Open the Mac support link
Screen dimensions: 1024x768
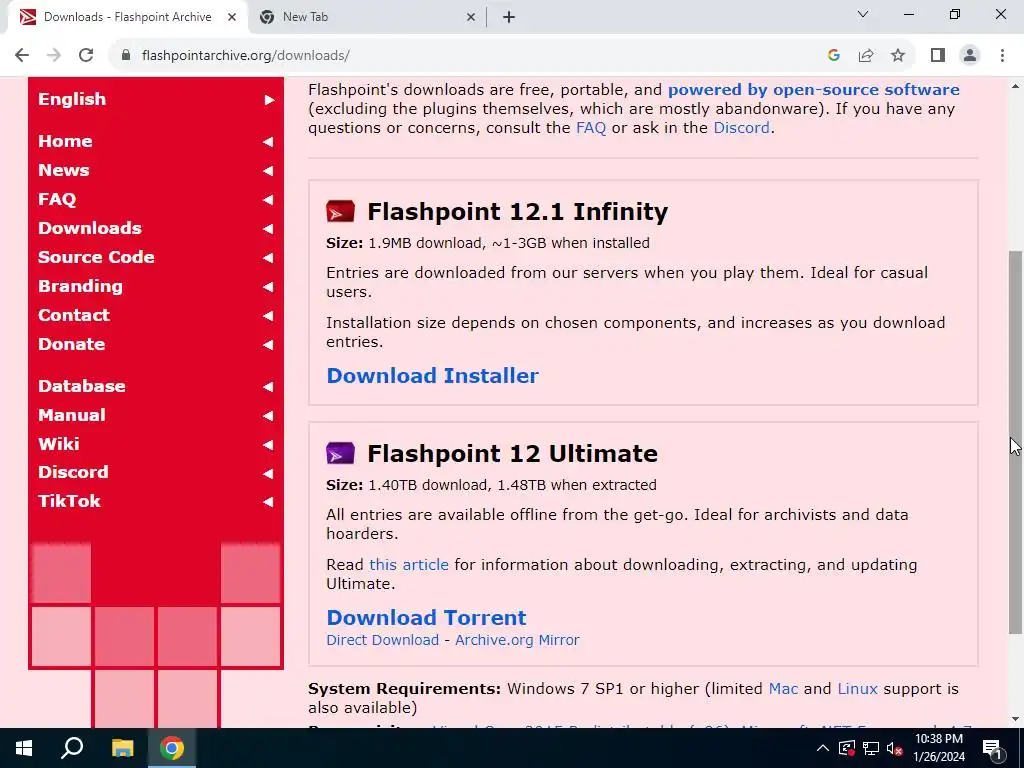[783, 689]
